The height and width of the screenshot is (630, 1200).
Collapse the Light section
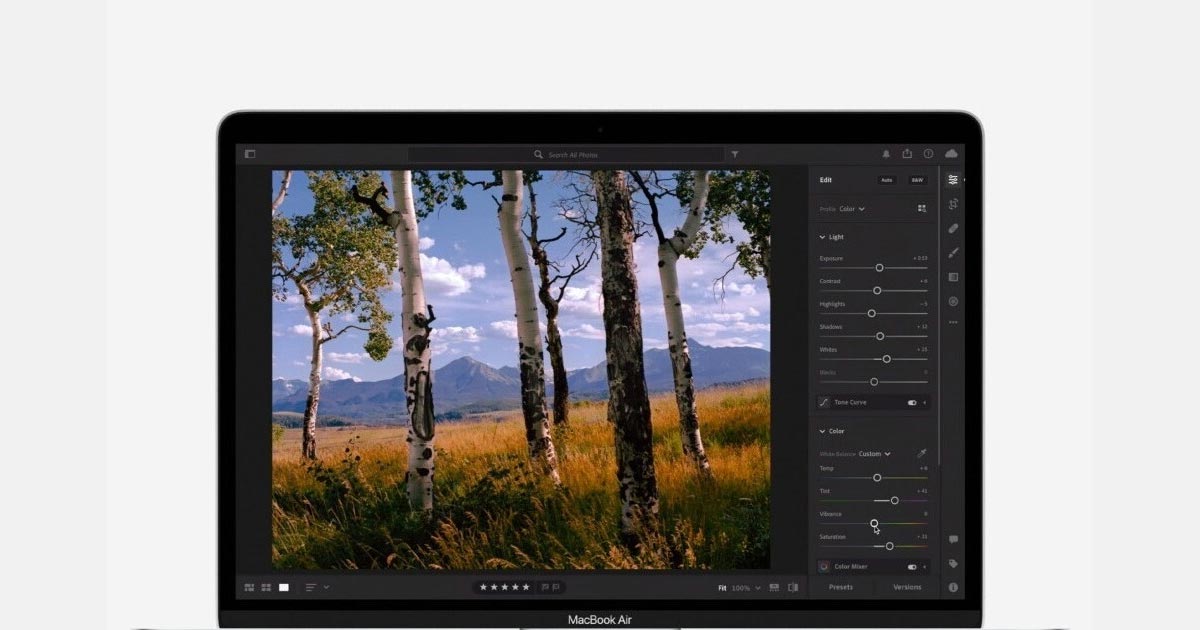tap(823, 237)
